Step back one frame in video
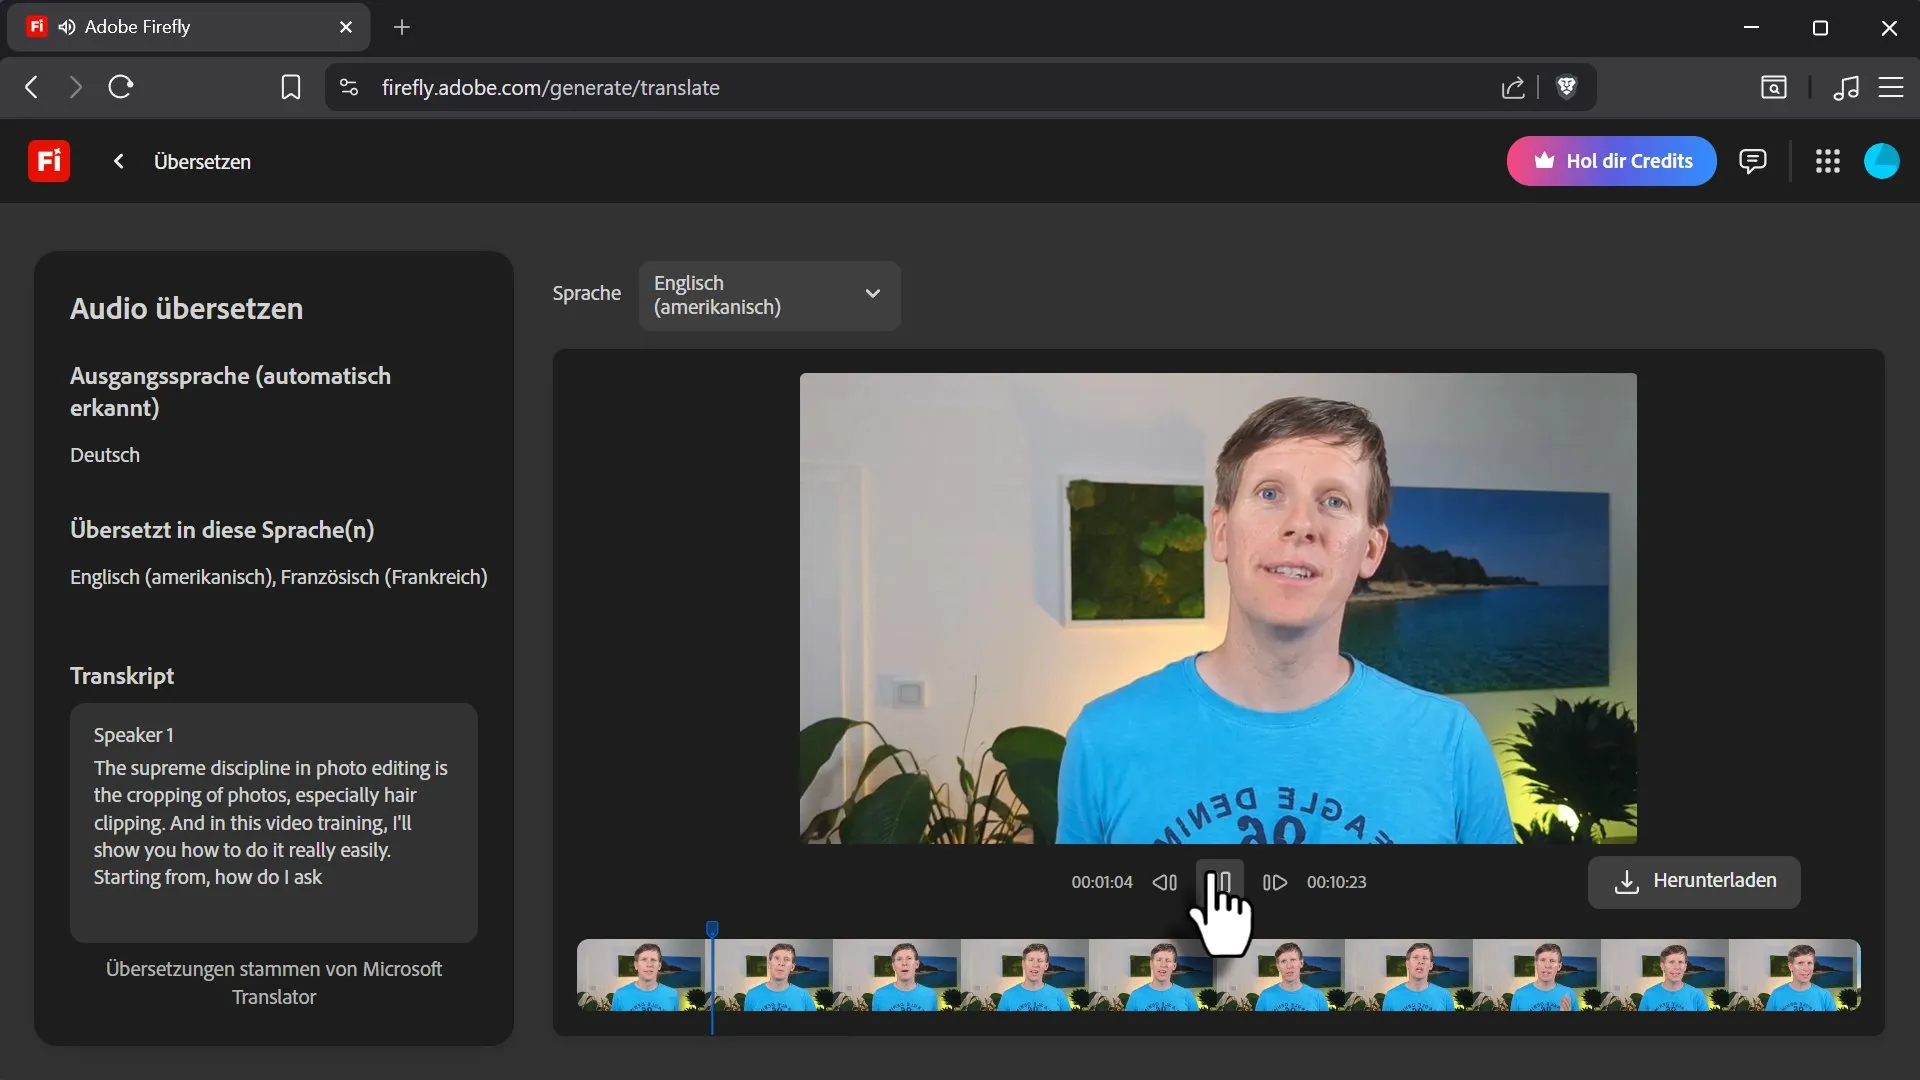This screenshot has width=1920, height=1080. (x=1164, y=882)
